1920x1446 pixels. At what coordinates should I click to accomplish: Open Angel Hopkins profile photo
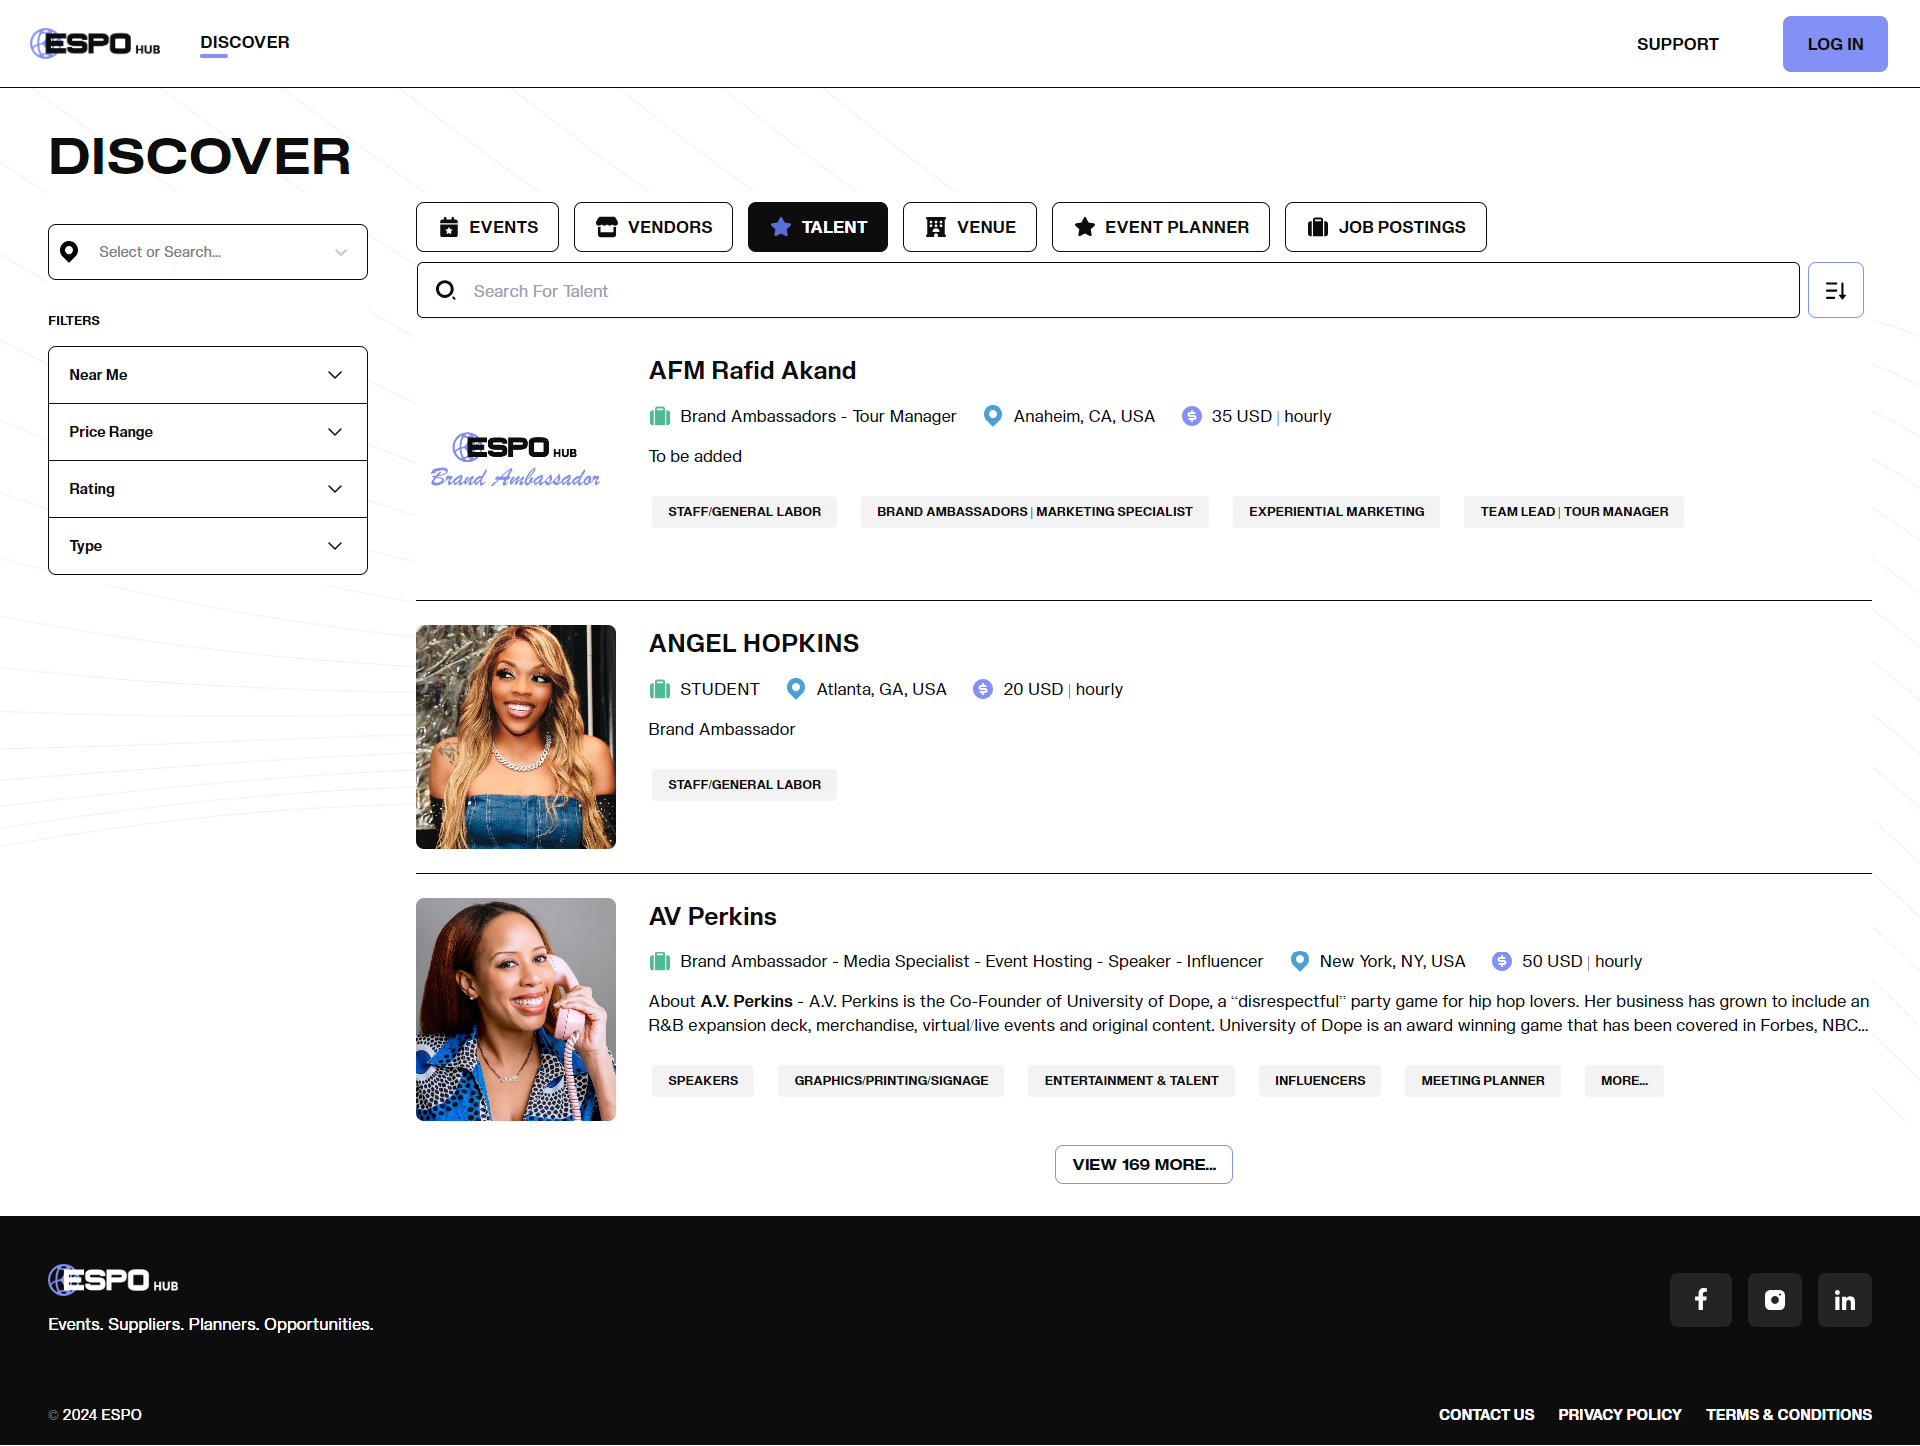point(516,737)
